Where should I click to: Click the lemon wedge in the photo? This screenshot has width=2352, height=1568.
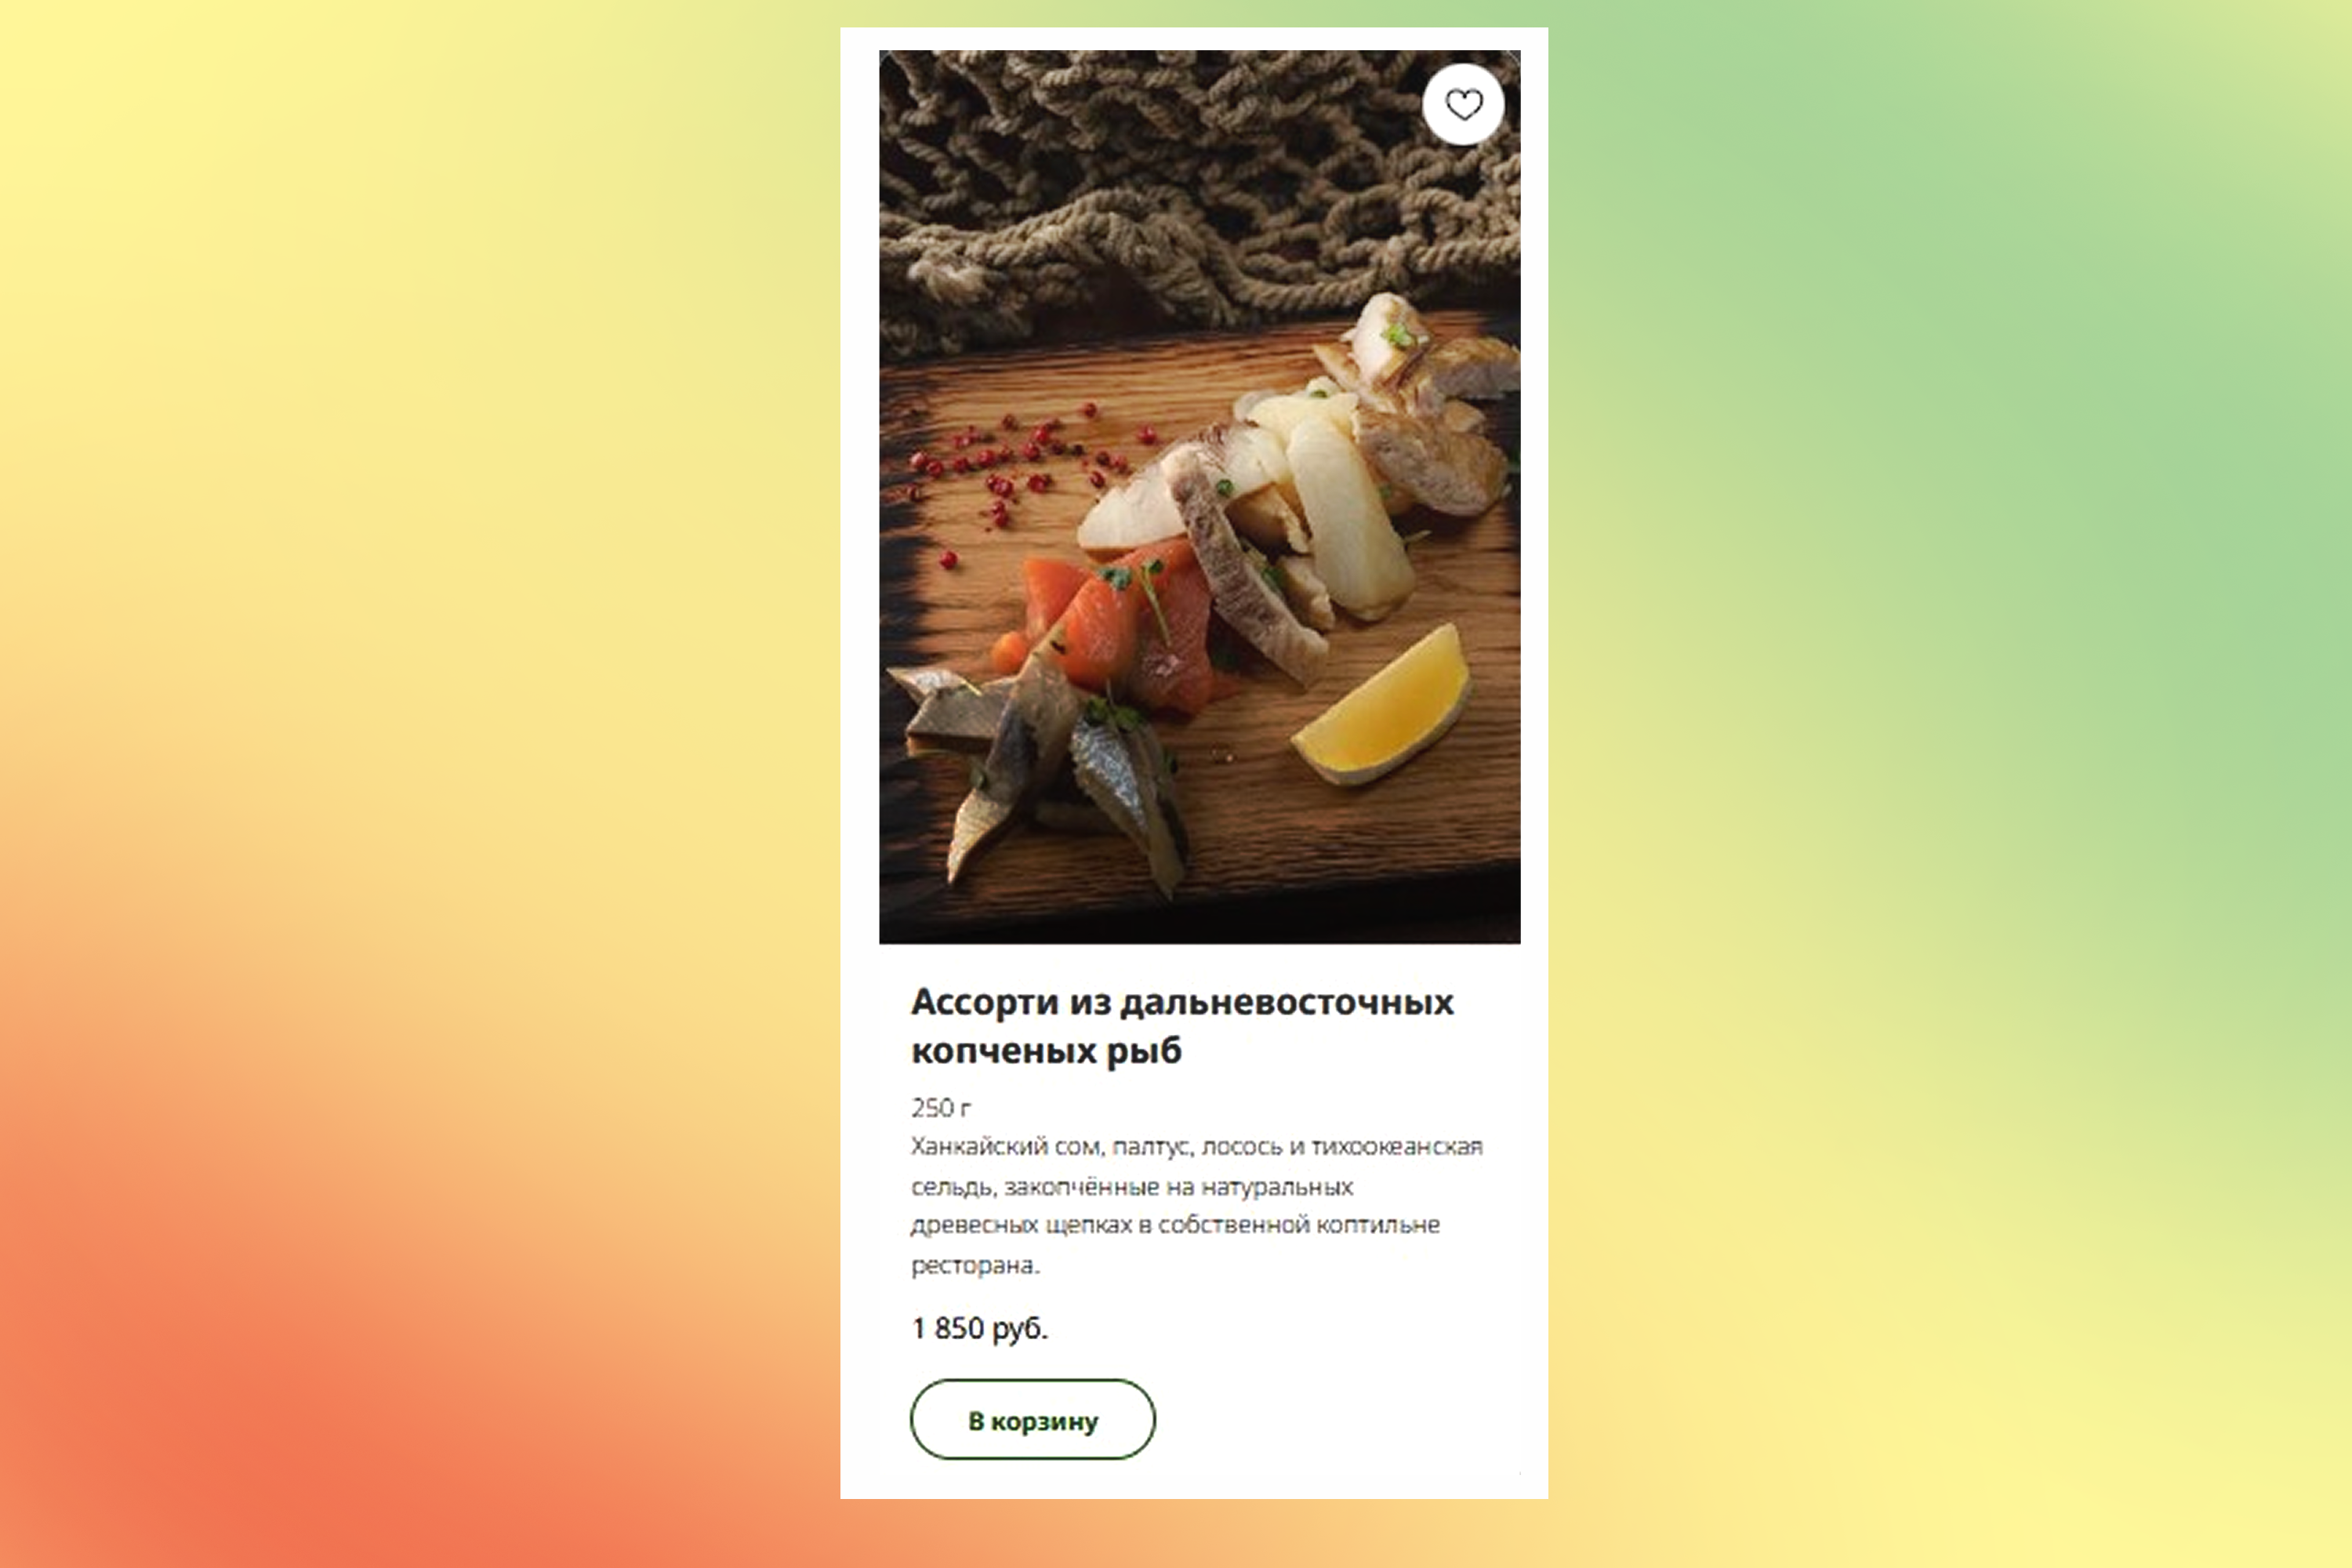click(x=1382, y=705)
